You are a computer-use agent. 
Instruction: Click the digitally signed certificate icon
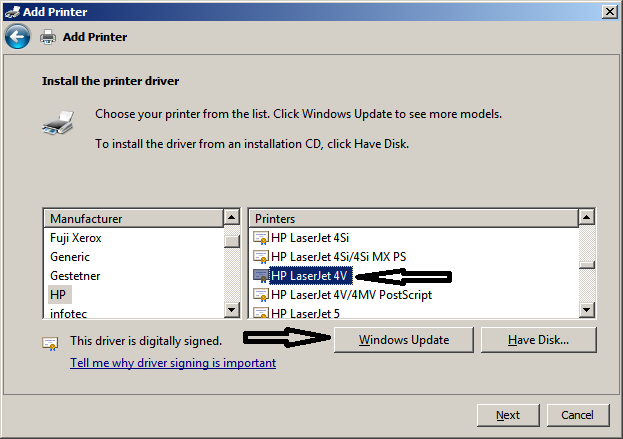tap(50, 344)
